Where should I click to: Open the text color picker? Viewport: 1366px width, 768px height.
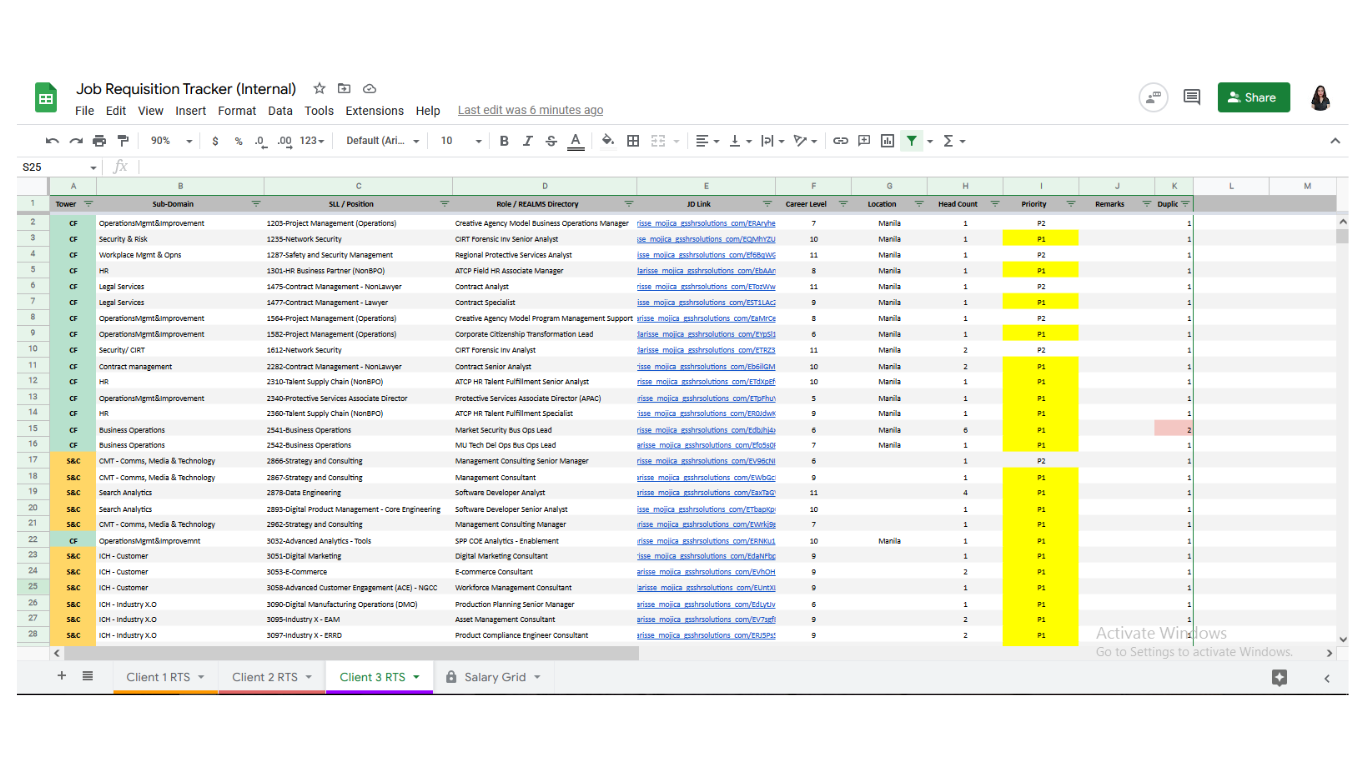click(575, 141)
